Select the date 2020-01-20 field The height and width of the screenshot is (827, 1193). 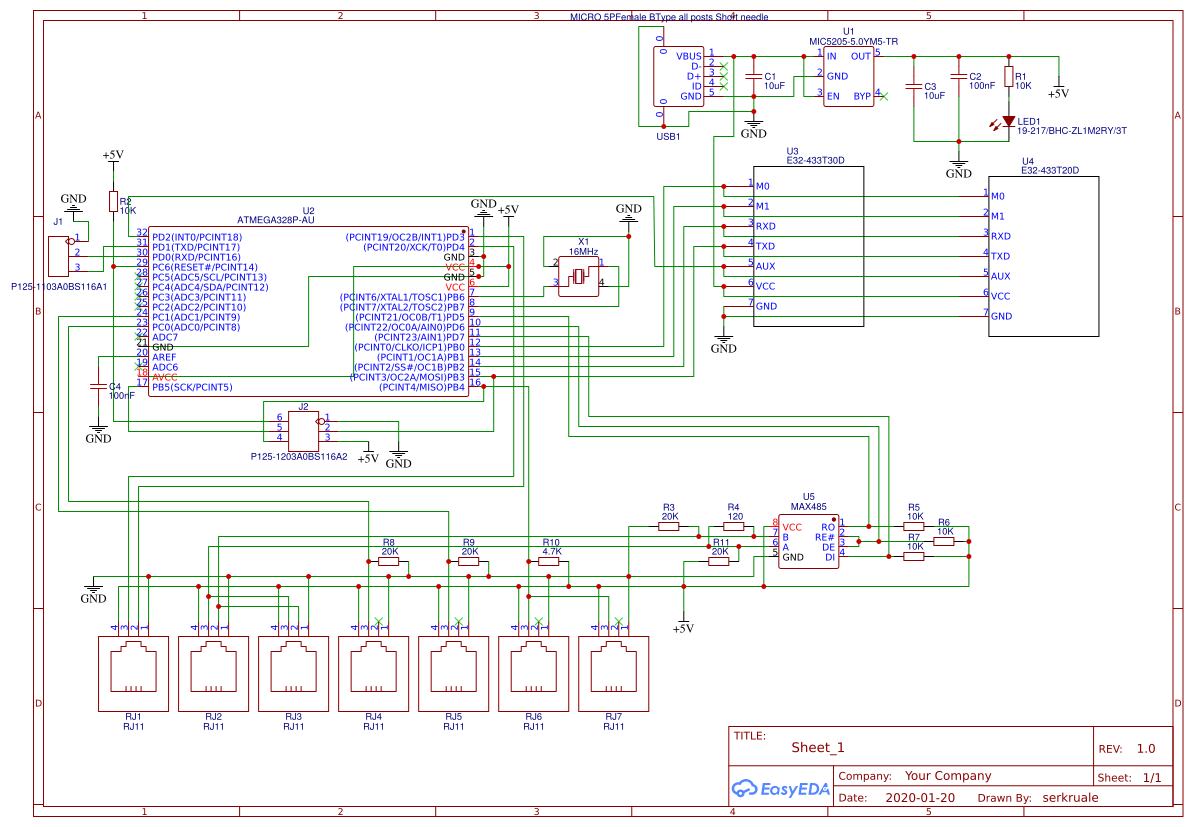pyautogui.click(x=920, y=799)
